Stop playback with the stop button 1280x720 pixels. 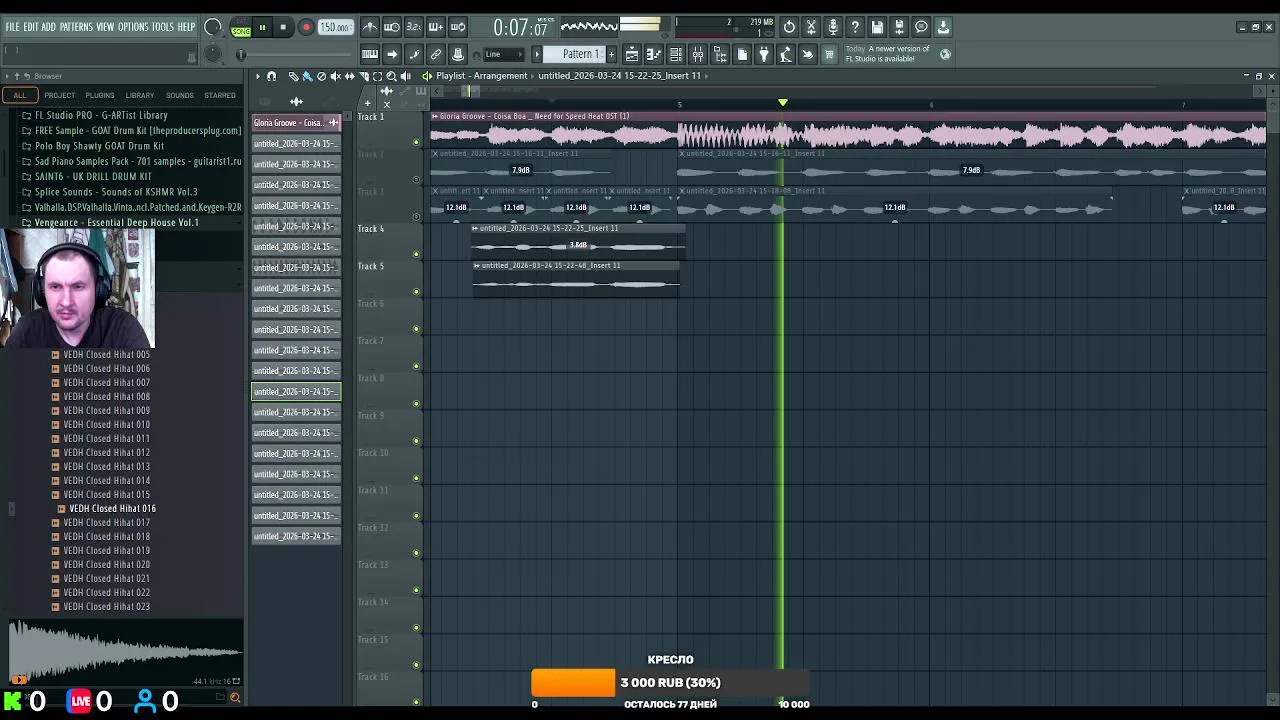(x=283, y=27)
